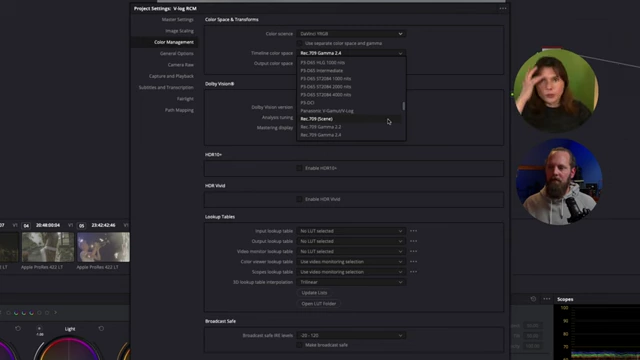Open Scopes lookup table dropdown
Image resolution: width=640 pixels, height=360 pixels.
(x=351, y=272)
